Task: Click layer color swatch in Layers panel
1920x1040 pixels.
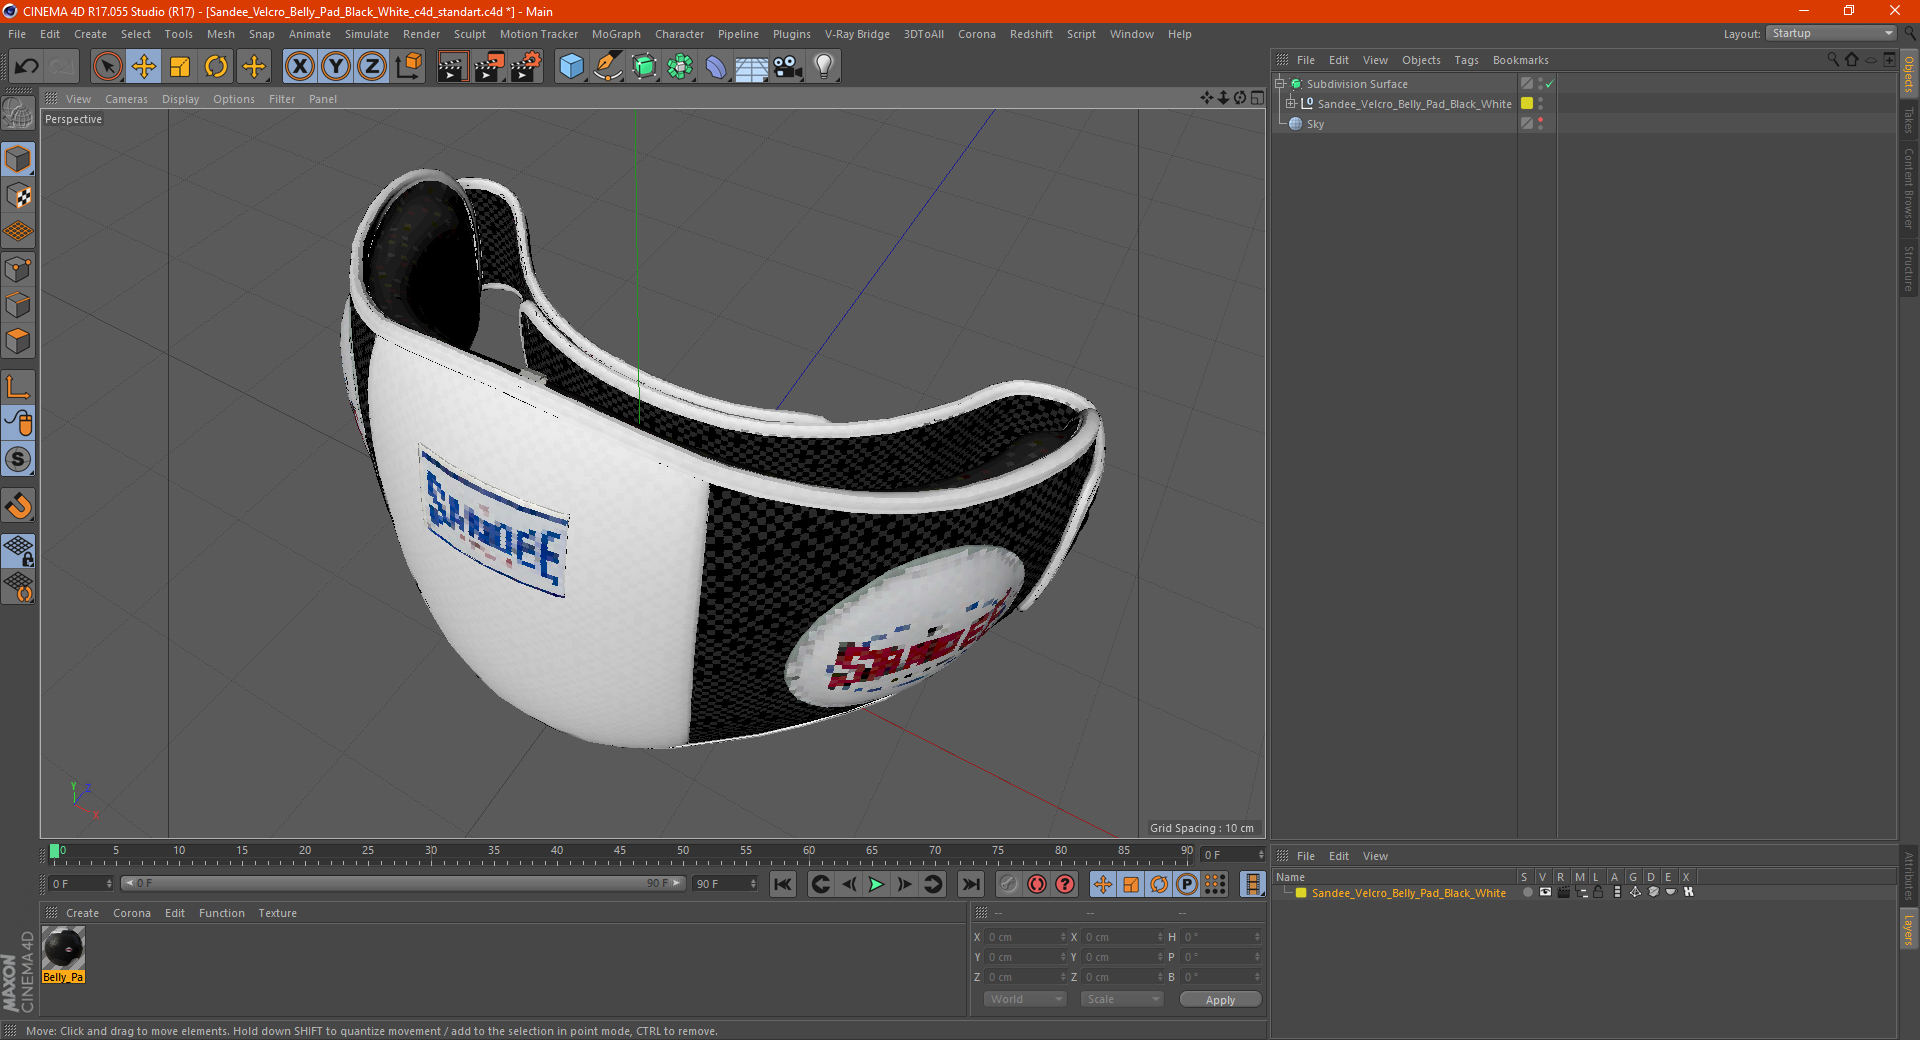Action: [x=1301, y=893]
